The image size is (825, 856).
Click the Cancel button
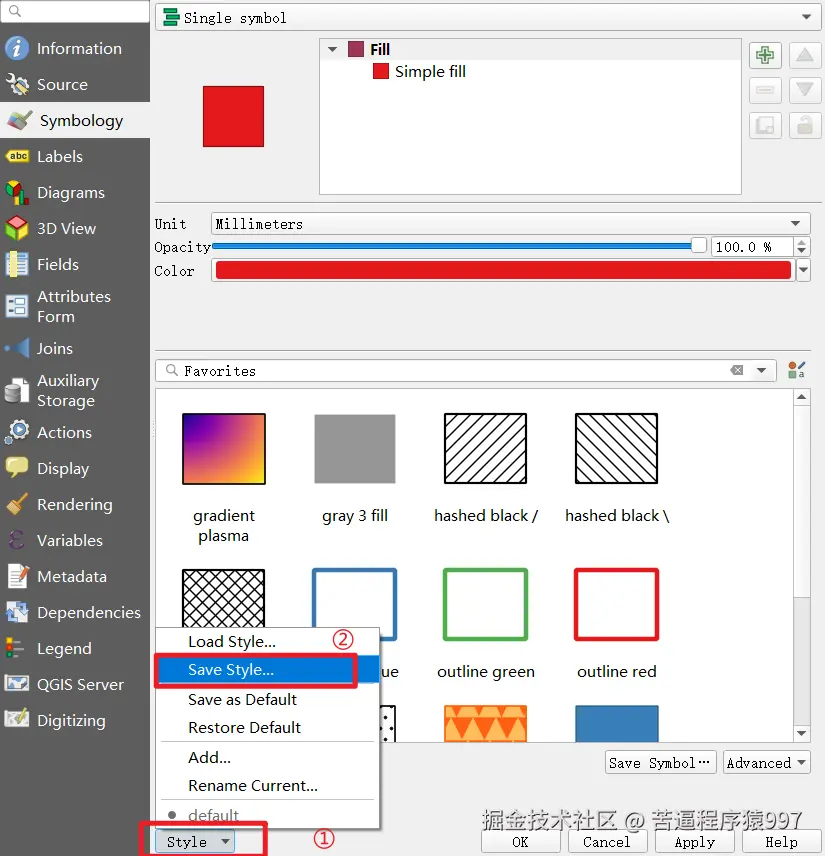tap(607, 842)
